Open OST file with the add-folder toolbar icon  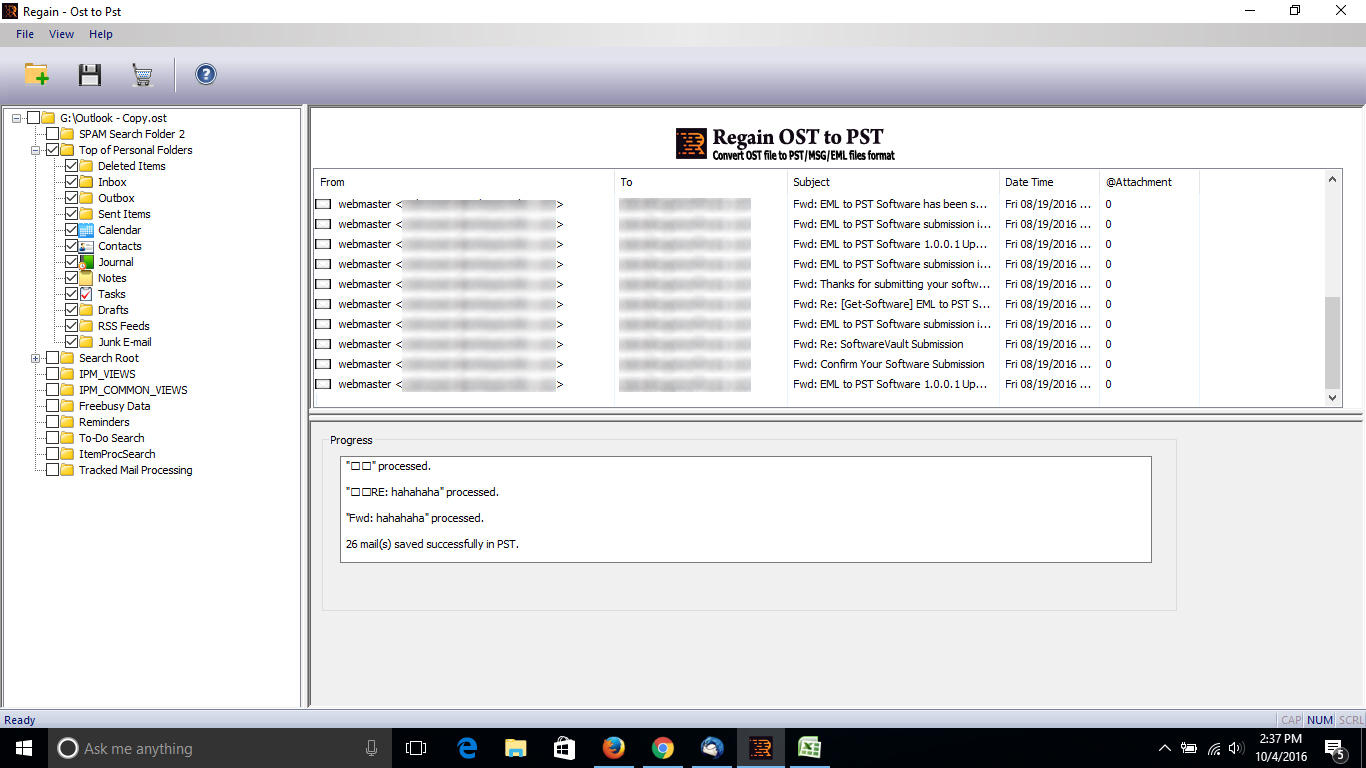37,74
